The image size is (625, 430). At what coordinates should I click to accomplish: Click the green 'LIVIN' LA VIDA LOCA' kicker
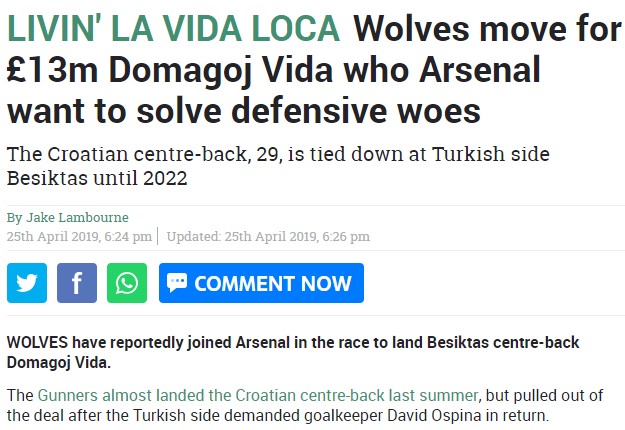pyautogui.click(x=173, y=29)
